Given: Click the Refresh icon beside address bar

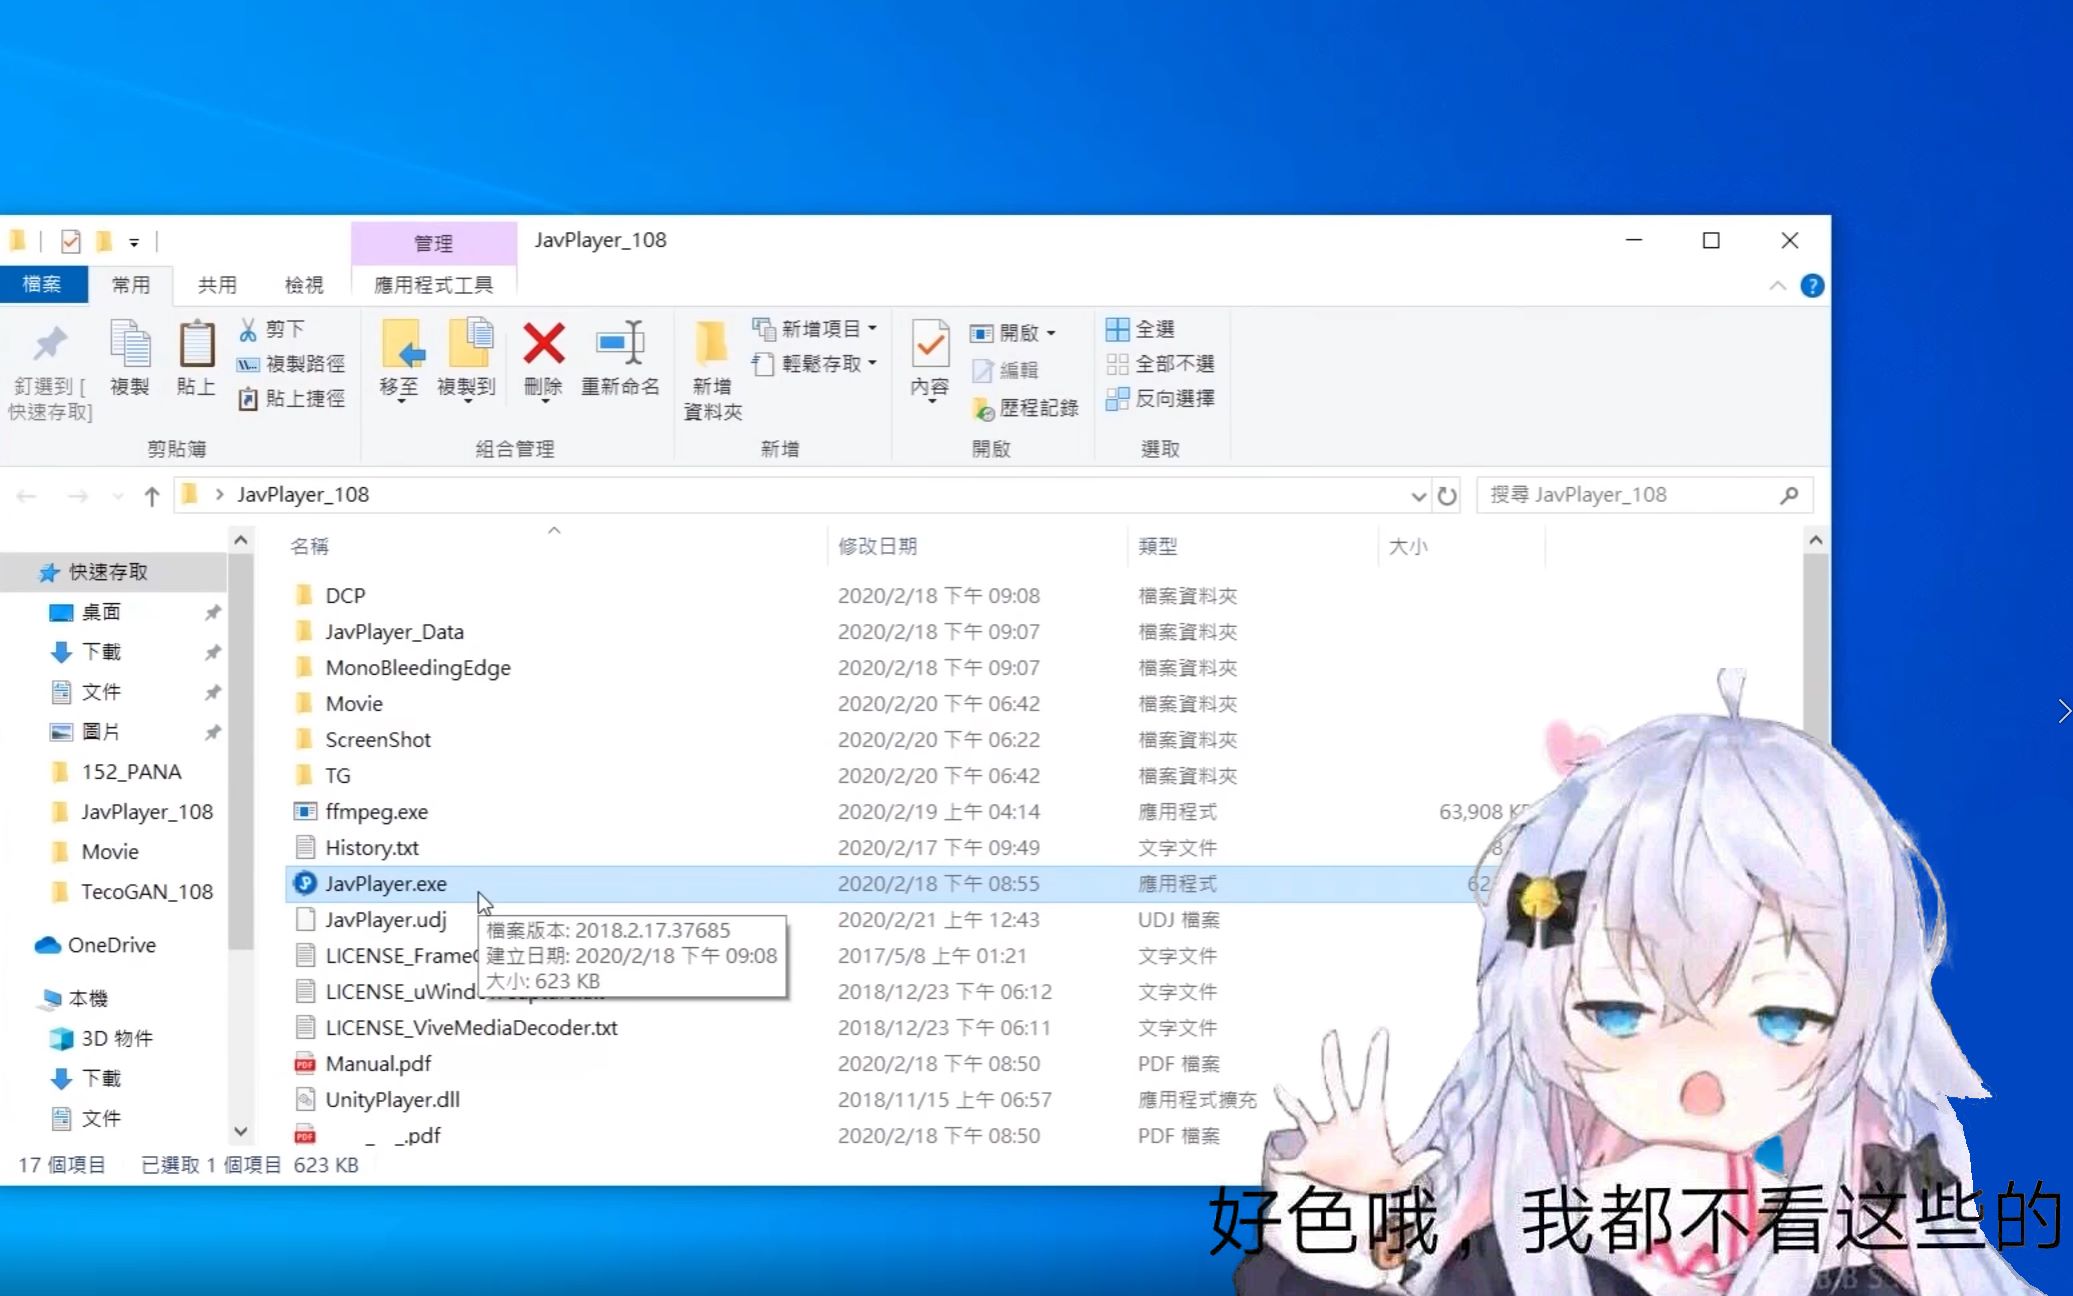Looking at the screenshot, I should click(x=1447, y=495).
